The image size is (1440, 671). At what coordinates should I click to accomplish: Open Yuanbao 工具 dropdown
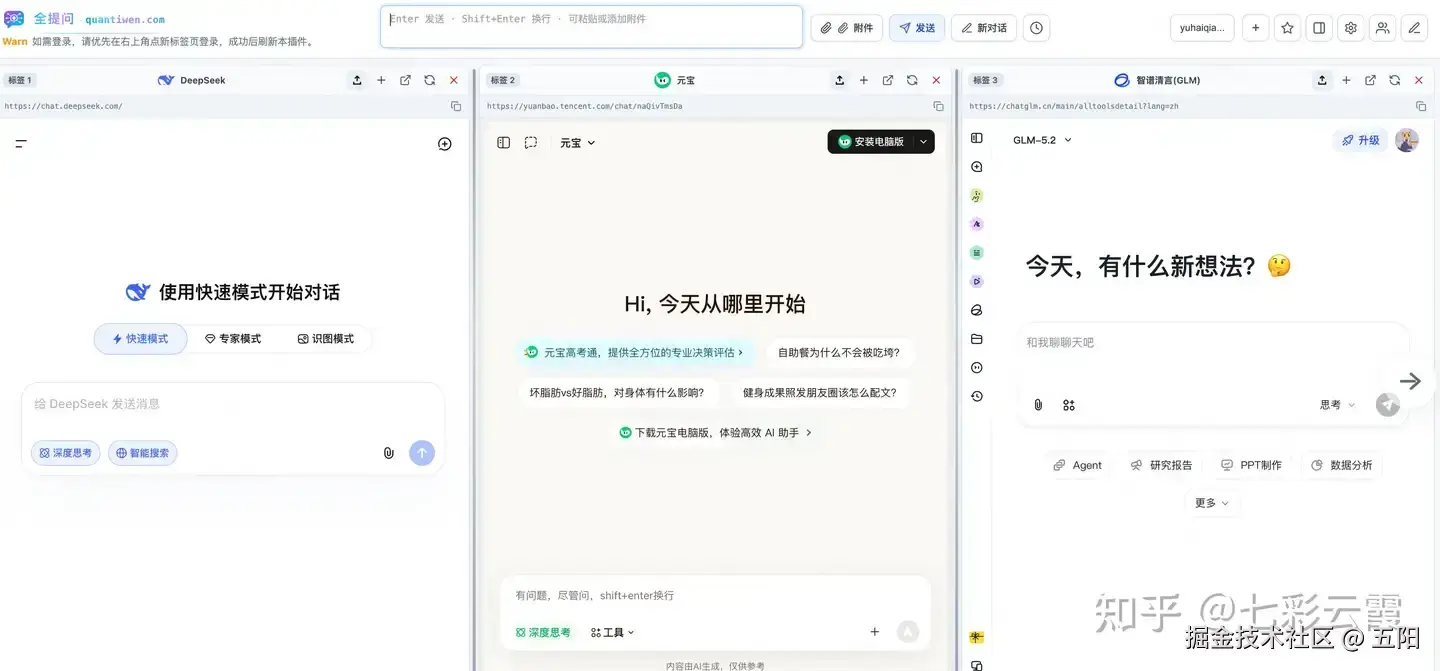click(x=613, y=632)
